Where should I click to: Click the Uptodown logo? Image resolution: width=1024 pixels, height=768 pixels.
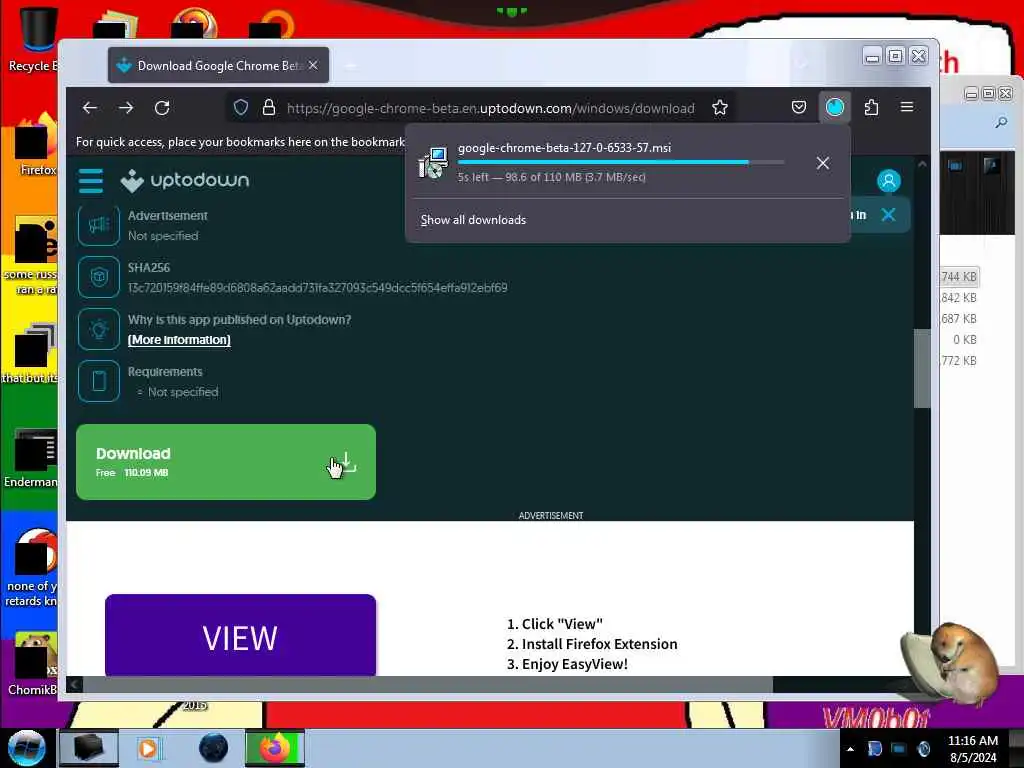pos(185,180)
